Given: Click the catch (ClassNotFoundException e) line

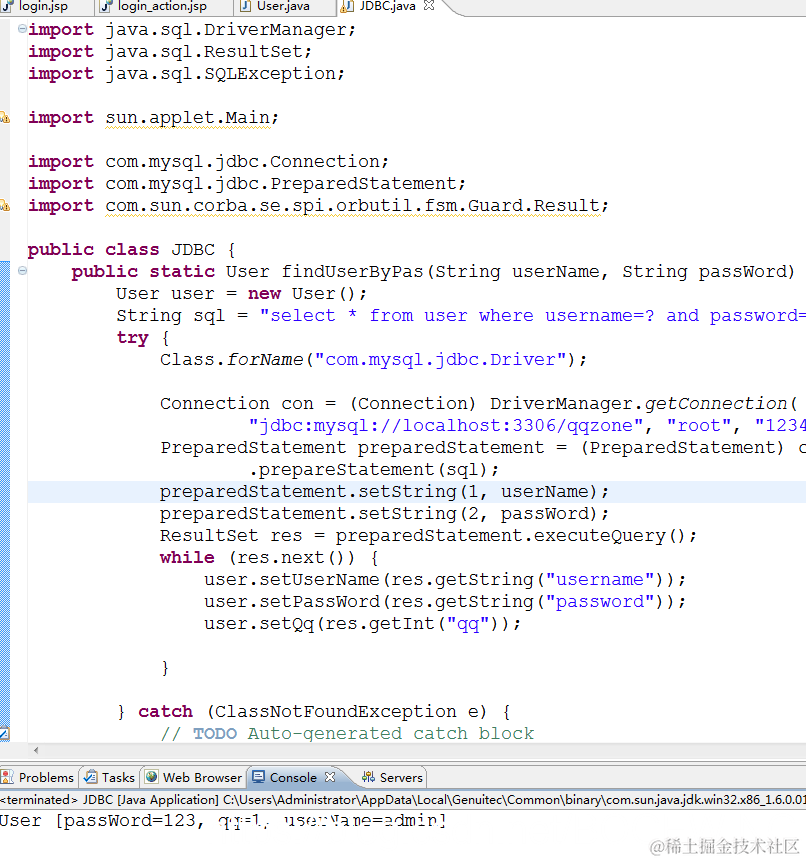Looking at the screenshot, I should click(314, 711).
